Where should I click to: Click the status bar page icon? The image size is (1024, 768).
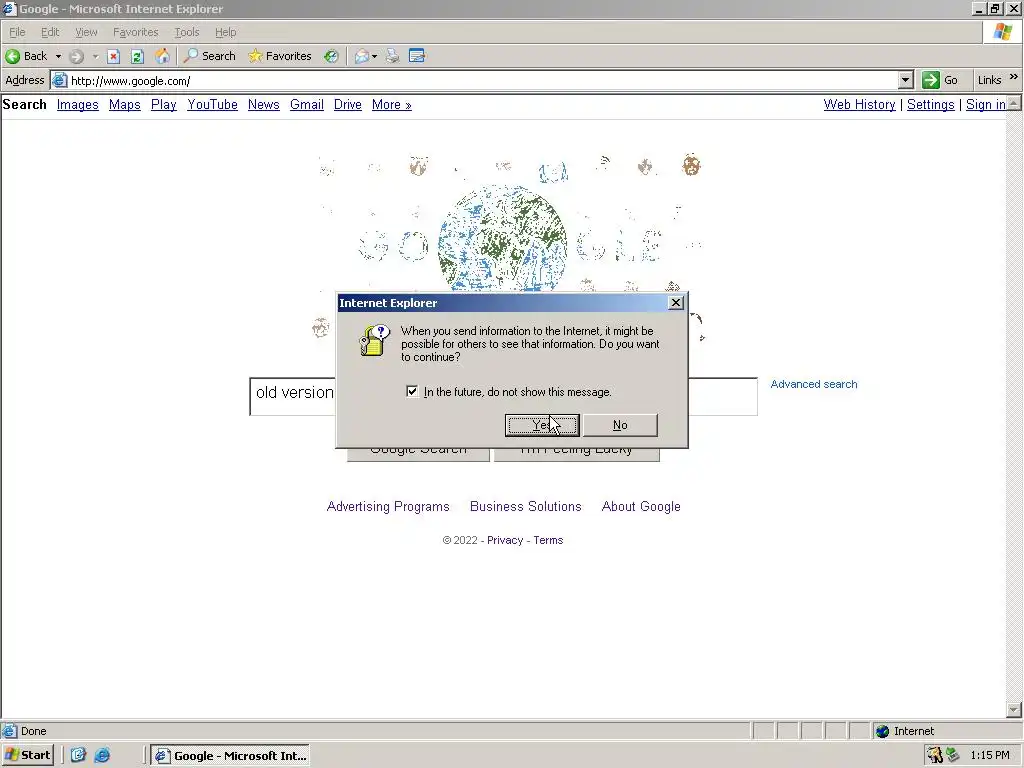click(x=9, y=731)
